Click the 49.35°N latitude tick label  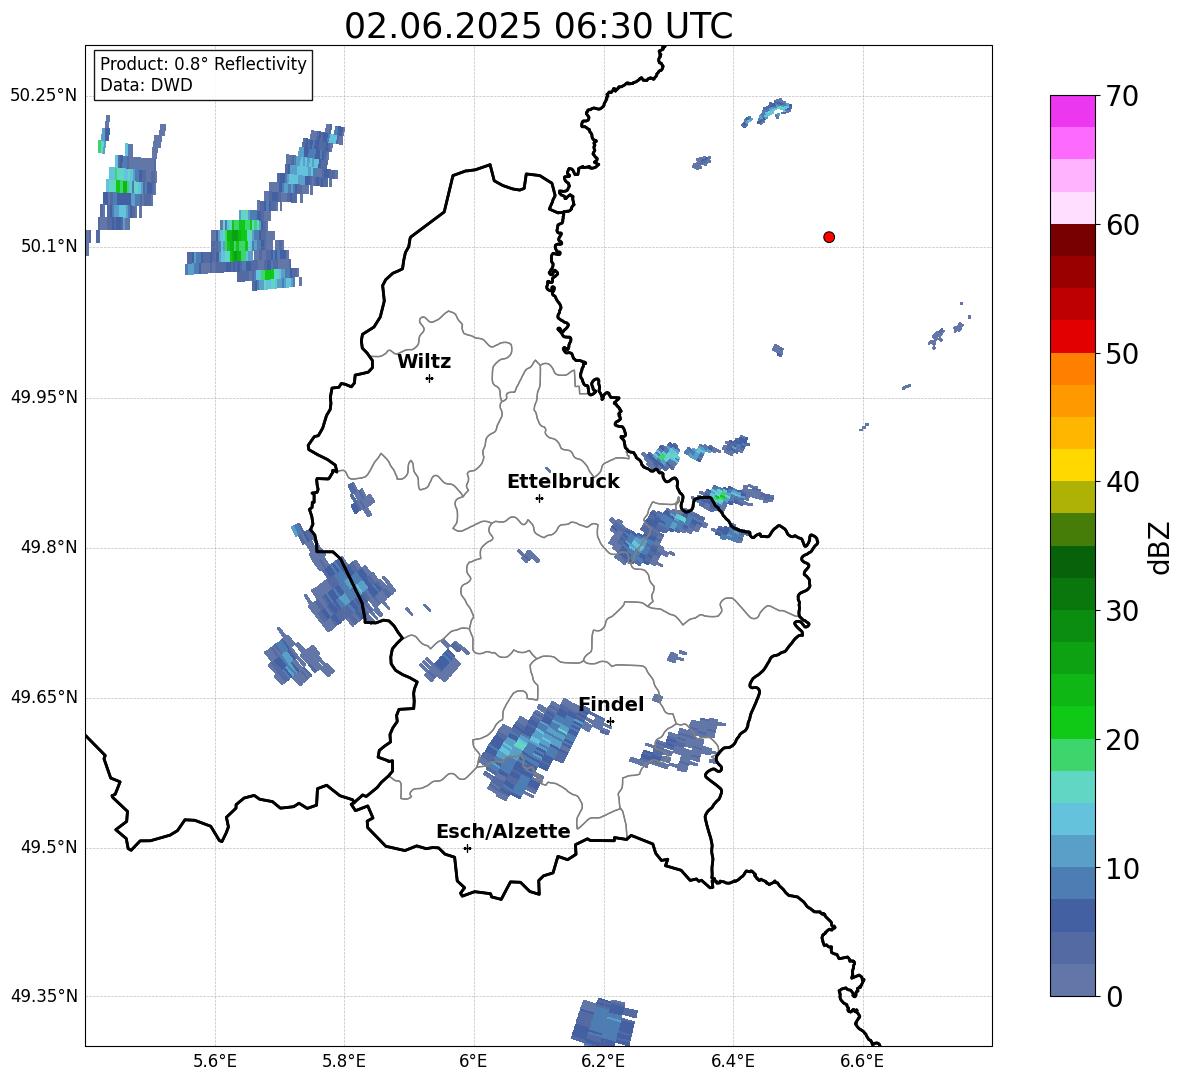(44, 996)
